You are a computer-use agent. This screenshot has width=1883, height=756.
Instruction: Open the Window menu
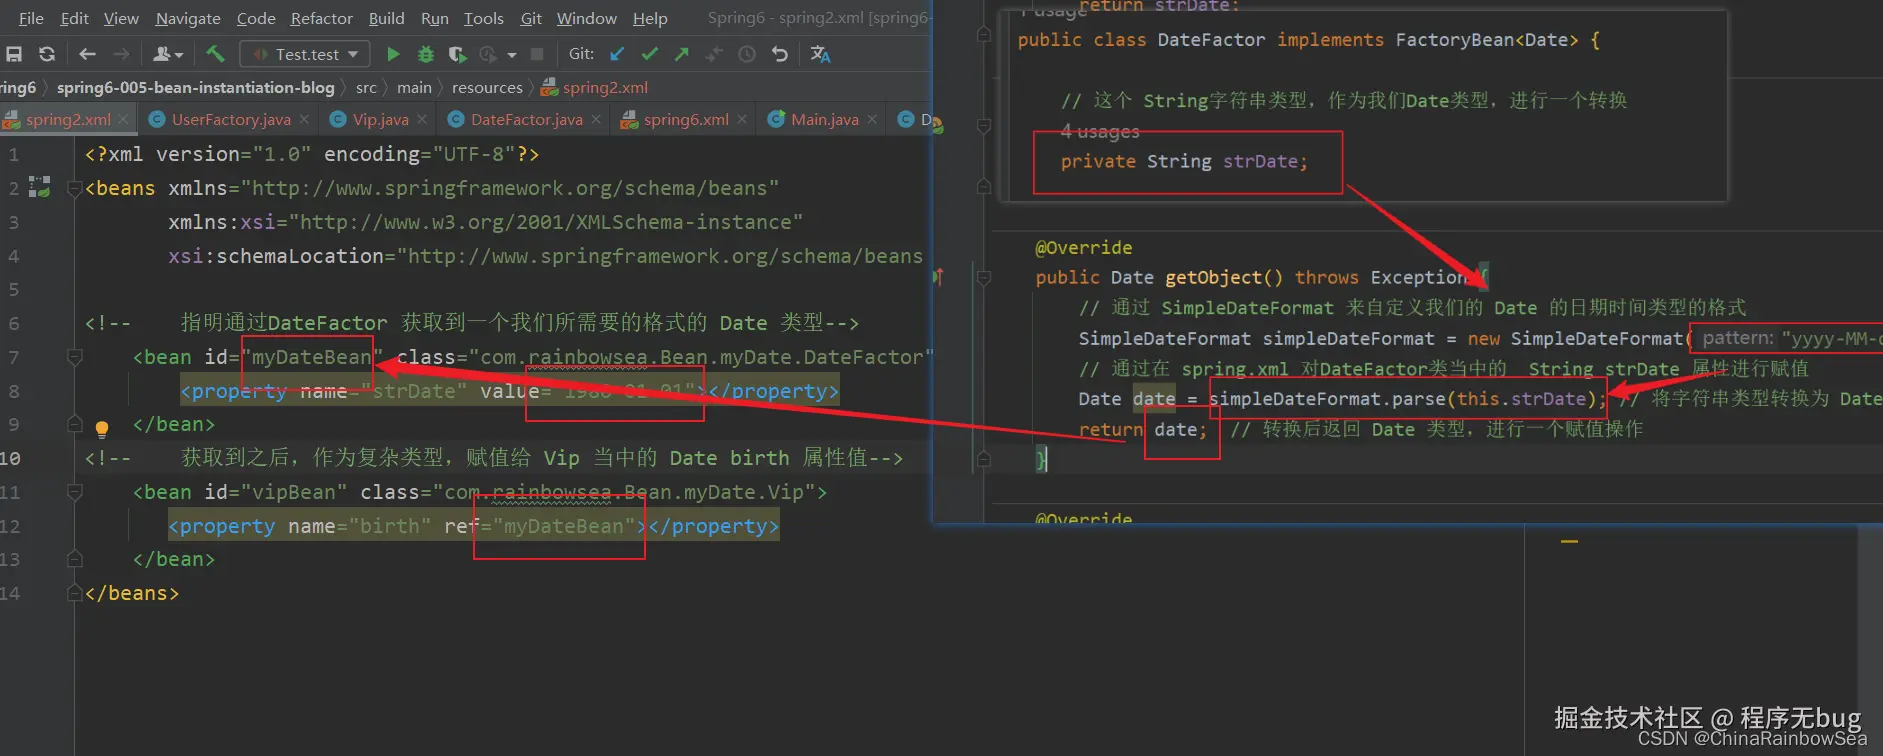click(x=586, y=18)
